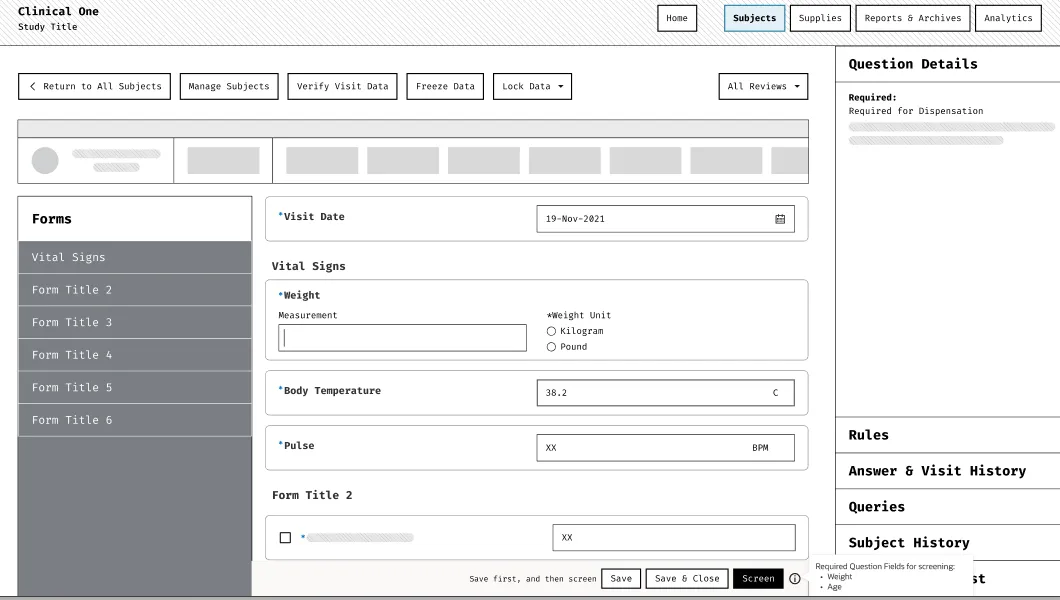Viewport: 1060px width, 600px height.
Task: Click Save & Close button
Action: 687,579
